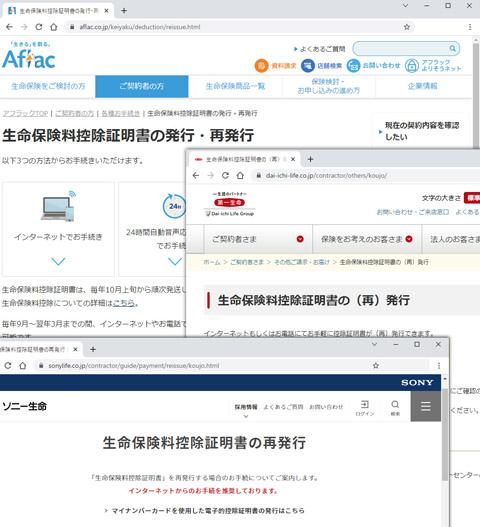Click the SONY logo in blue header
Screen dimensions: 480x527
tap(417, 382)
